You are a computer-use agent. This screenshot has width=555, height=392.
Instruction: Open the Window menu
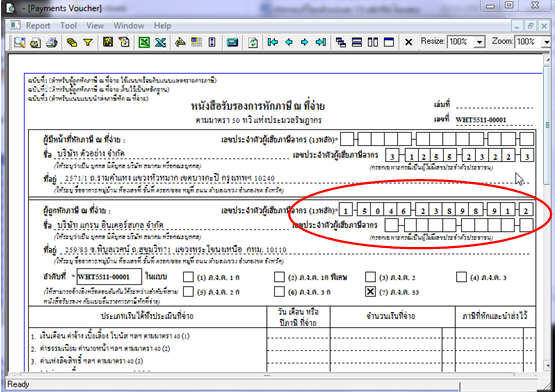128,26
